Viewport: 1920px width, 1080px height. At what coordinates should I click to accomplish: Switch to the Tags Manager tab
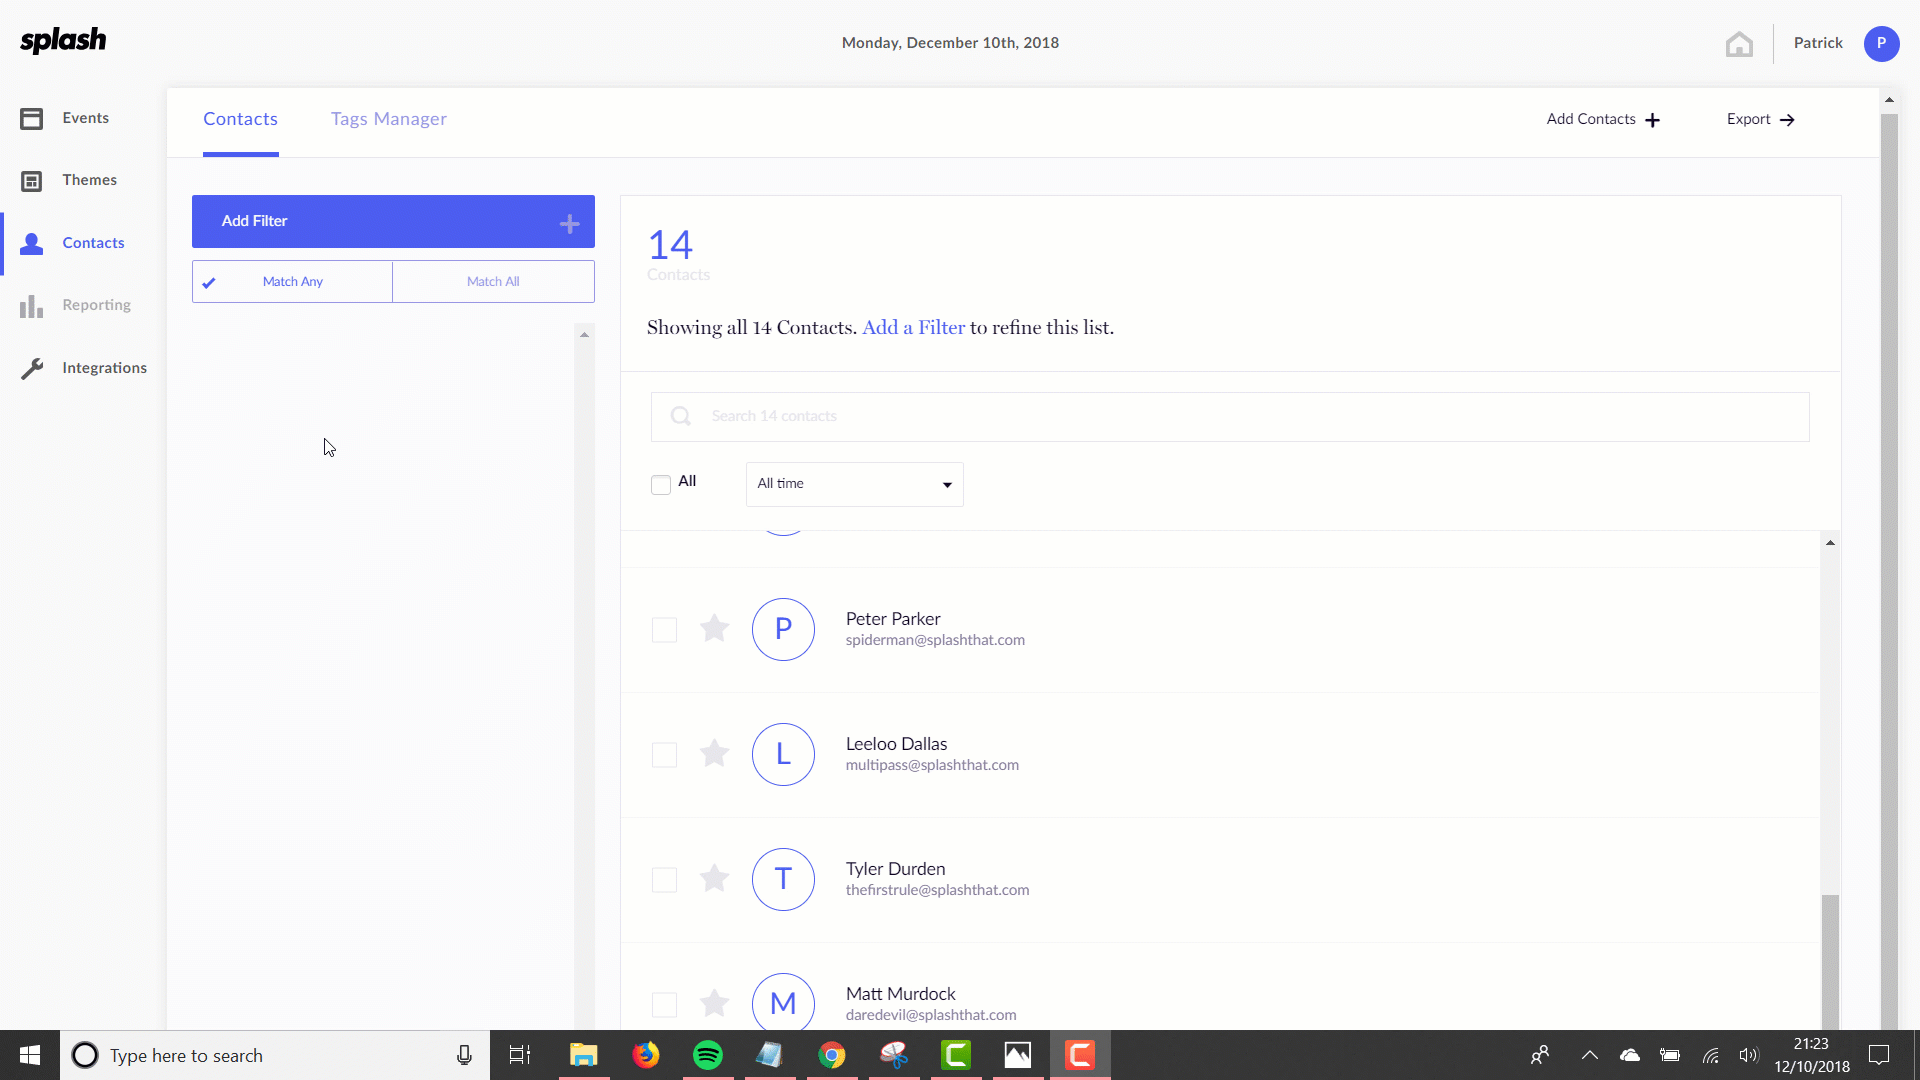coord(389,119)
